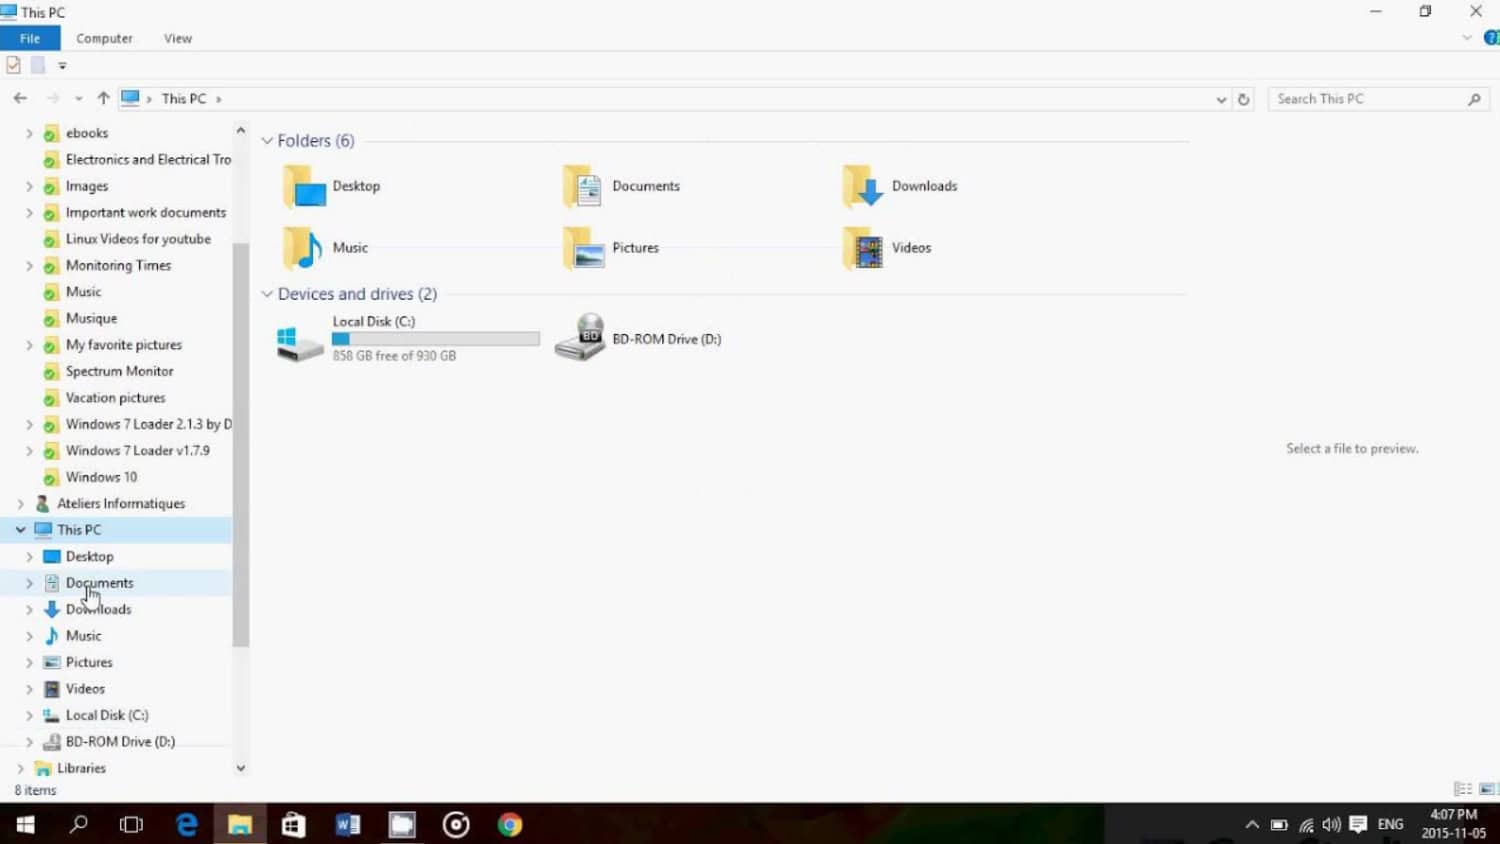This screenshot has width=1500, height=844.
Task: Open address bar history dropdown
Action: (x=1221, y=99)
